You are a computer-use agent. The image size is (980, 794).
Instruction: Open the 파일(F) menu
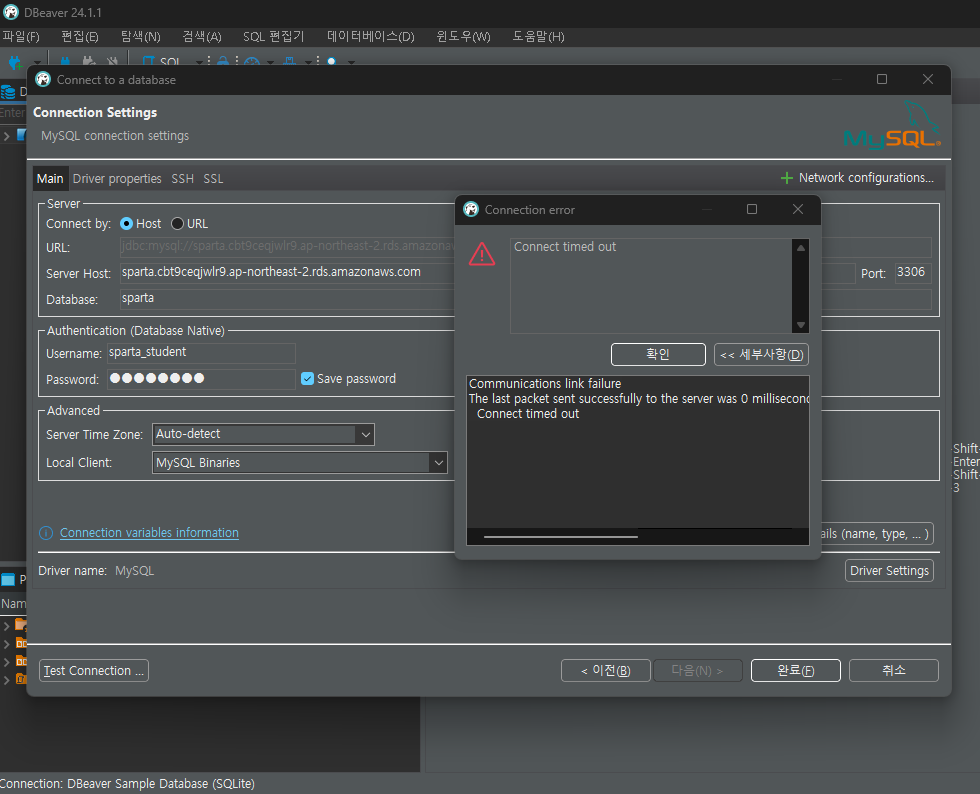tap(21, 36)
